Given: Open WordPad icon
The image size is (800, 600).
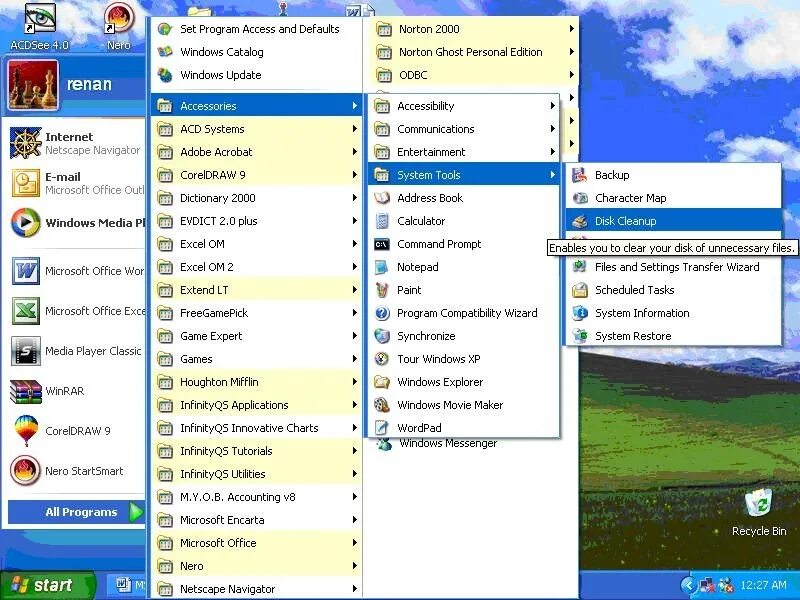Looking at the screenshot, I should (382, 428).
